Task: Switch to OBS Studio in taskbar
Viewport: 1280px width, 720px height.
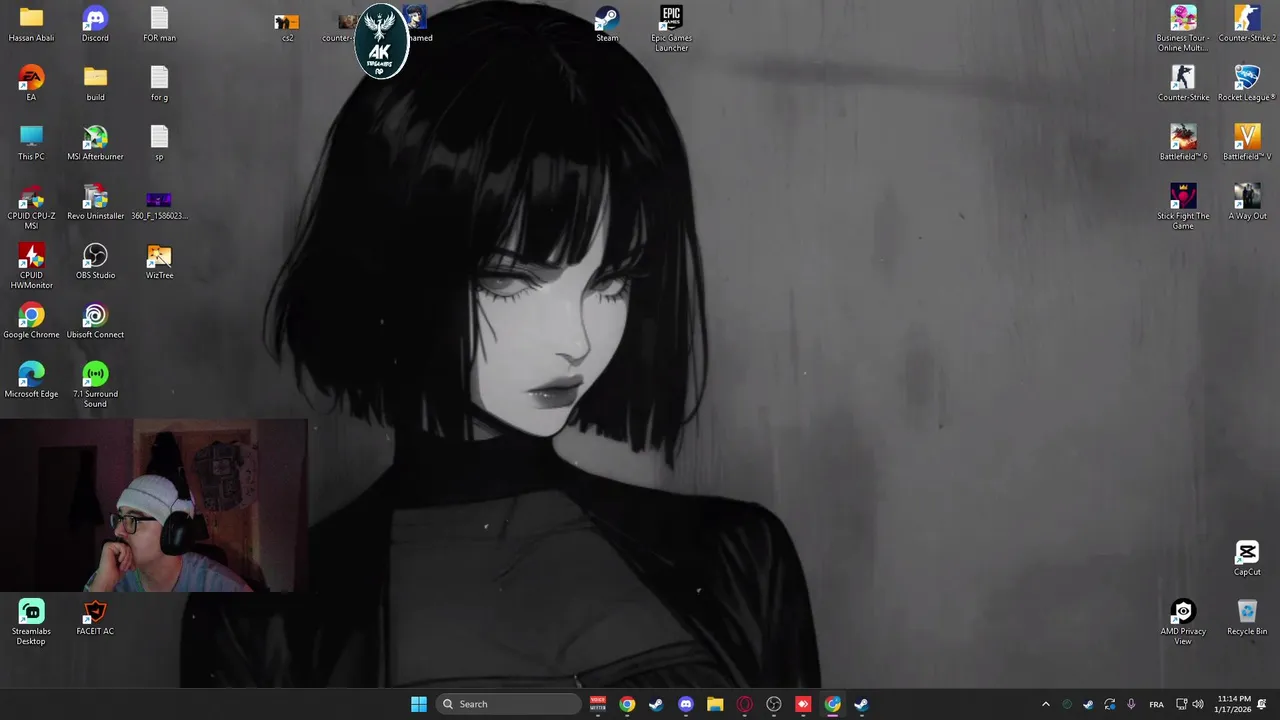Action: click(x=774, y=704)
